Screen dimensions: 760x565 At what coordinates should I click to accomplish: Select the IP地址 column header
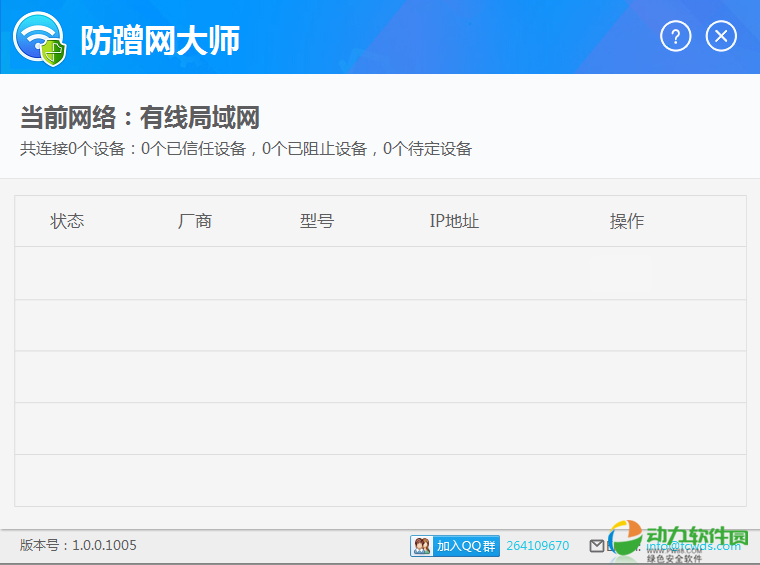click(x=454, y=221)
